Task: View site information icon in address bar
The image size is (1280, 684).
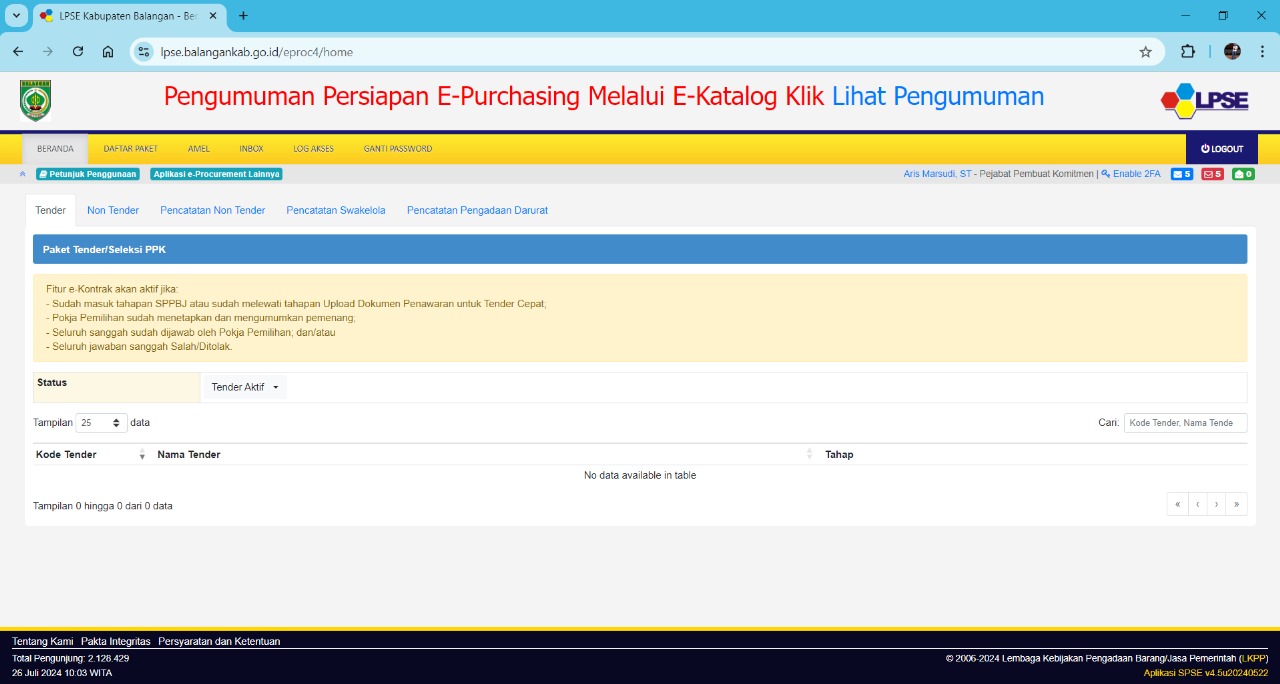Action: pos(144,52)
